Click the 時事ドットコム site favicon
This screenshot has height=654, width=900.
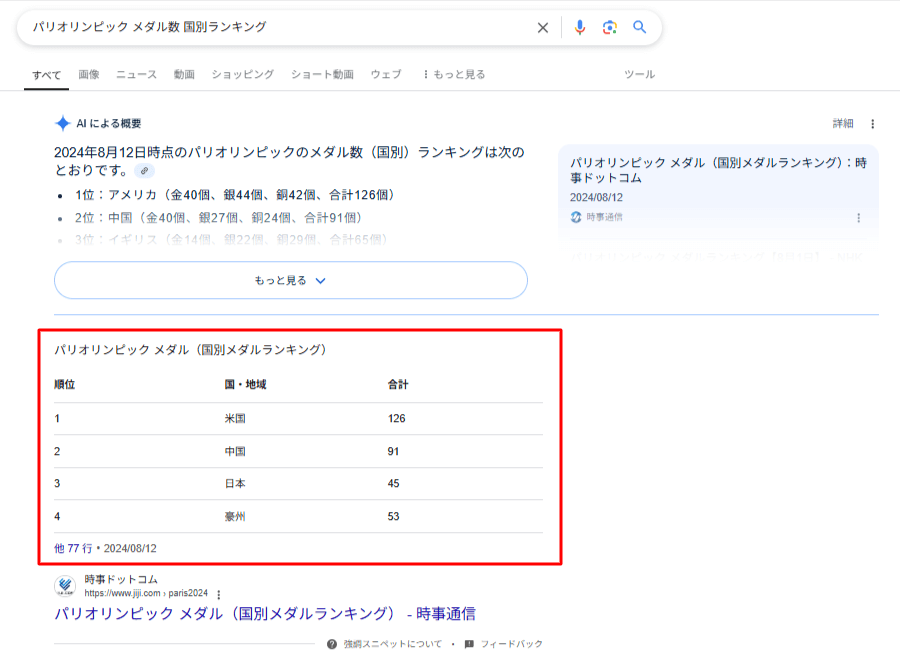65,586
